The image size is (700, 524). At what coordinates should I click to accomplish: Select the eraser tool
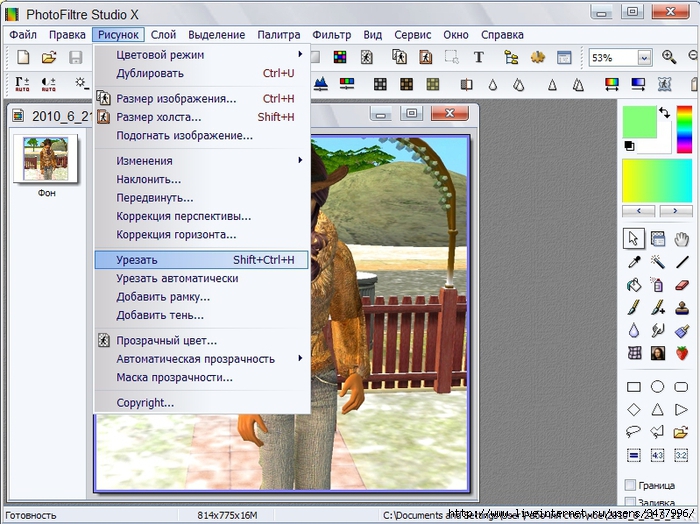[681, 285]
